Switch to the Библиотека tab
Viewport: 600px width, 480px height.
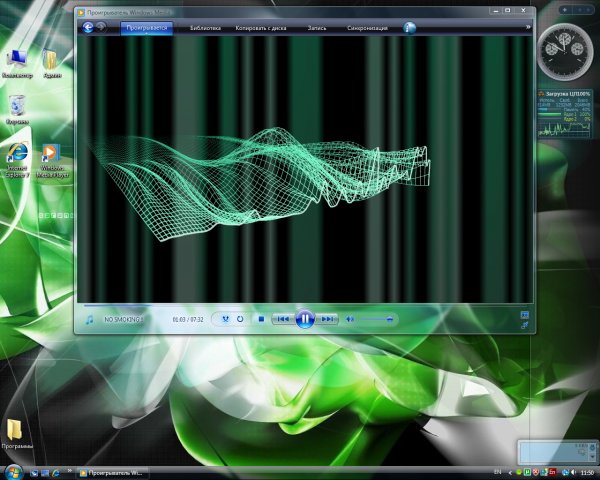(x=205, y=28)
